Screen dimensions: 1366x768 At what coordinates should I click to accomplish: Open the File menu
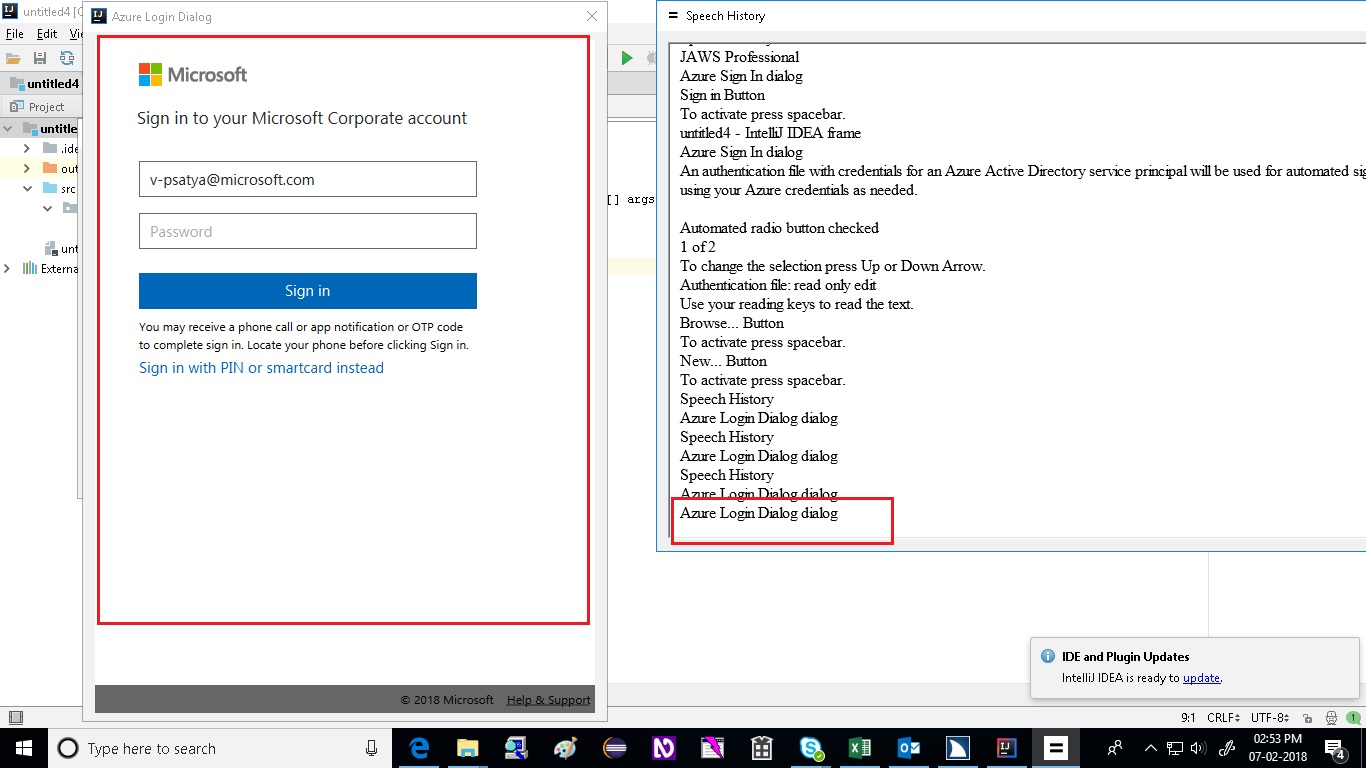point(14,33)
